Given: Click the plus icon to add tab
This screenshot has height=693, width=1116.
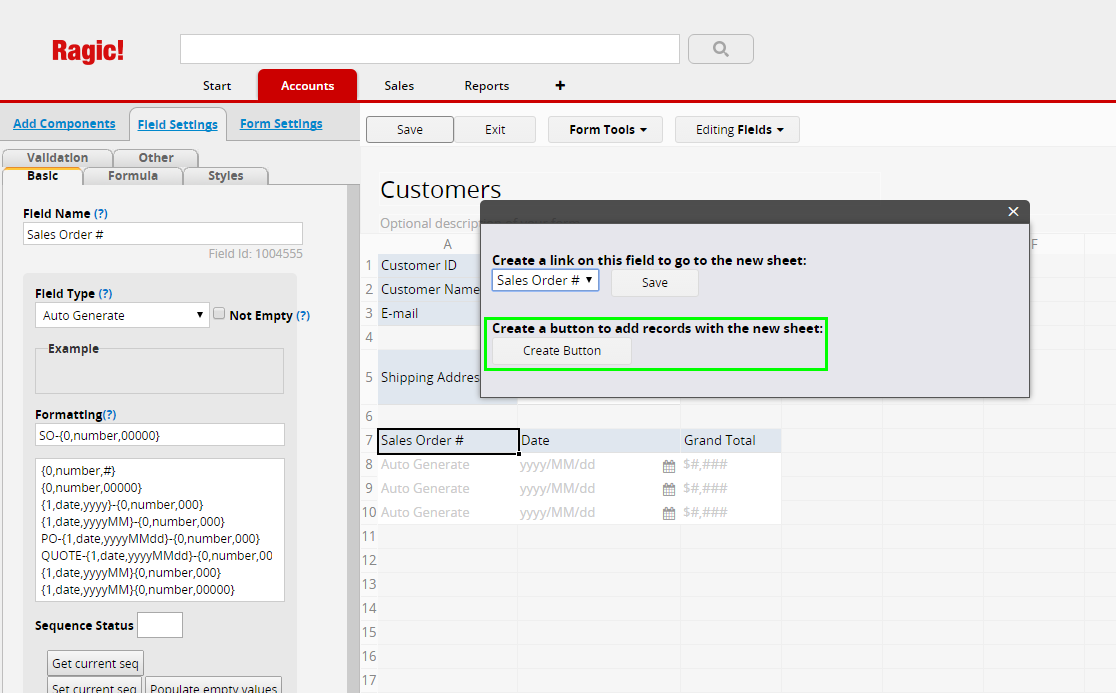Looking at the screenshot, I should point(560,86).
